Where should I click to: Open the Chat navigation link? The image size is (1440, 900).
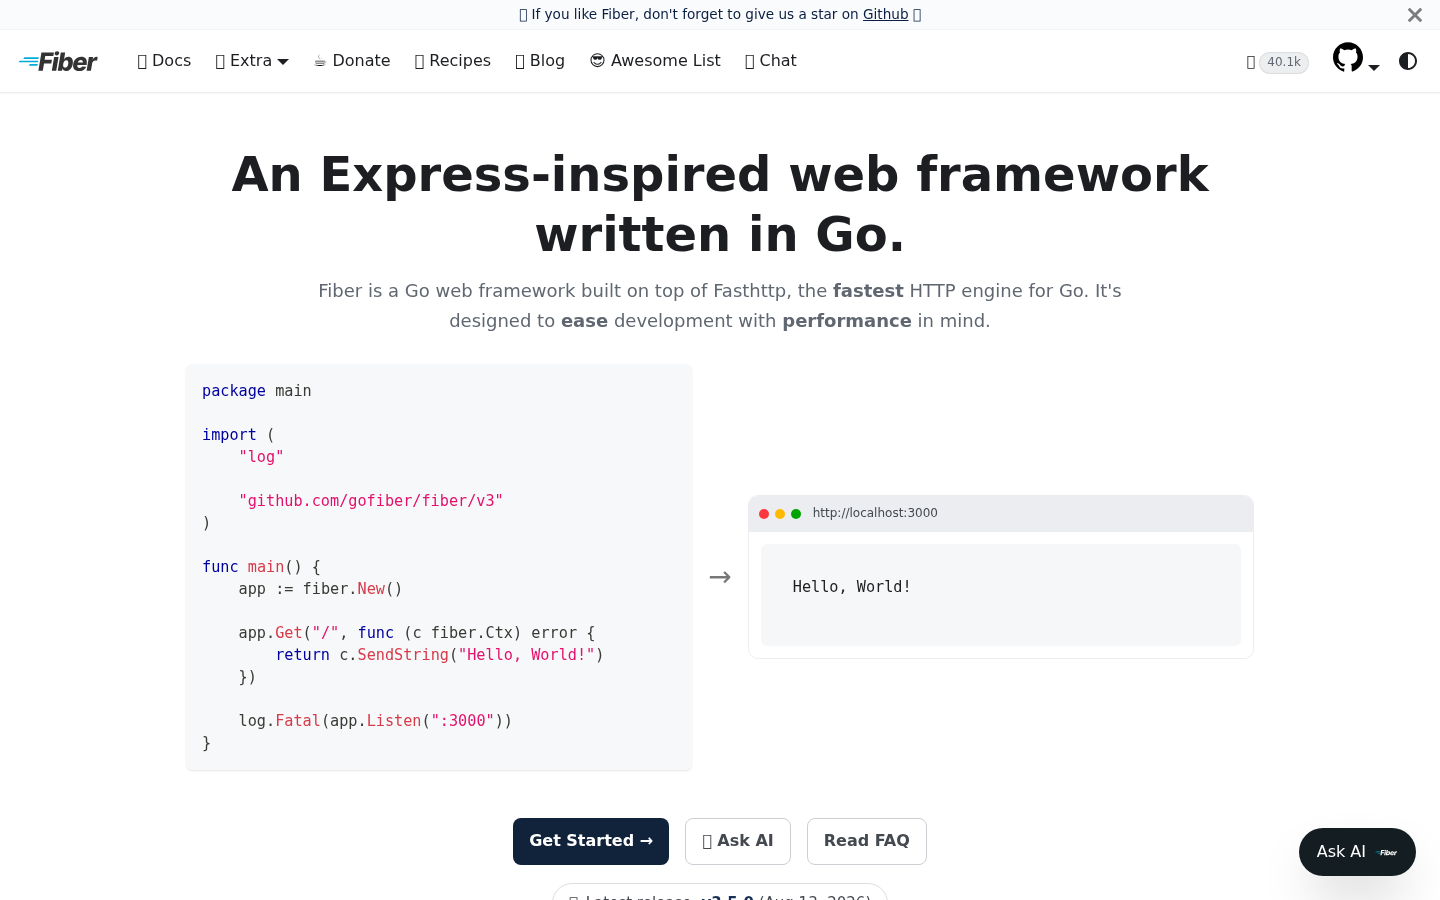[771, 61]
